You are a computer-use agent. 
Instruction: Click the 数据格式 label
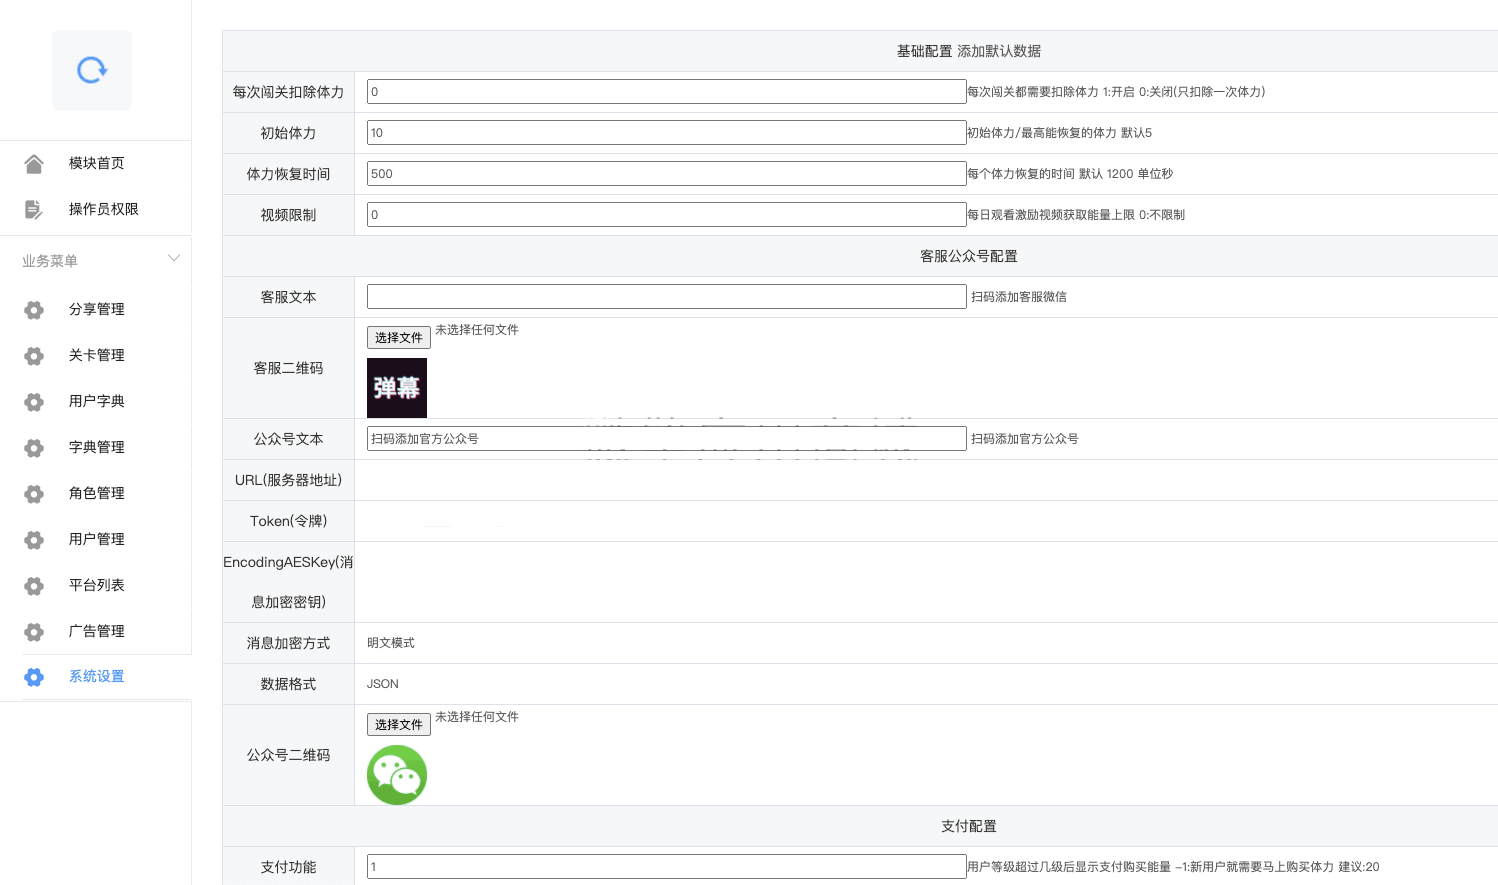point(288,684)
